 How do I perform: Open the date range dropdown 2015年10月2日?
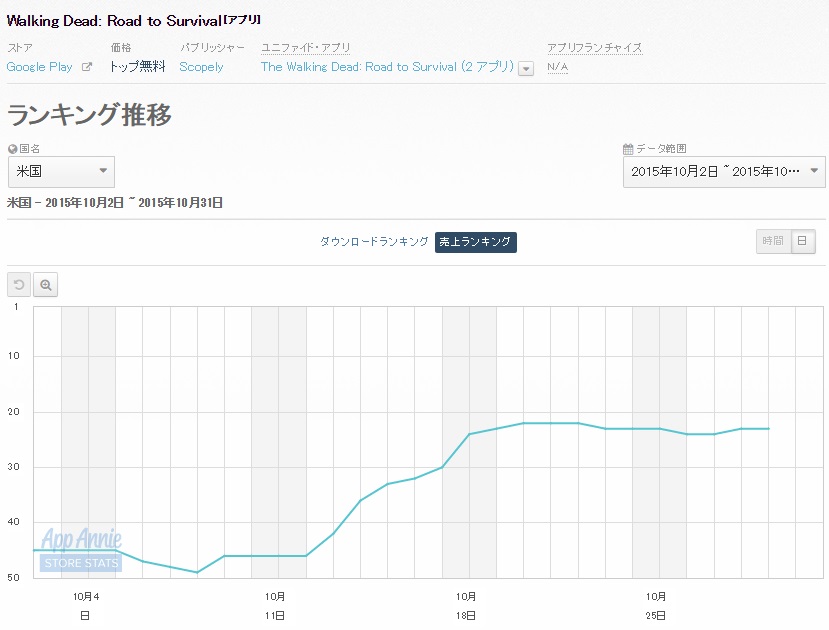724,171
